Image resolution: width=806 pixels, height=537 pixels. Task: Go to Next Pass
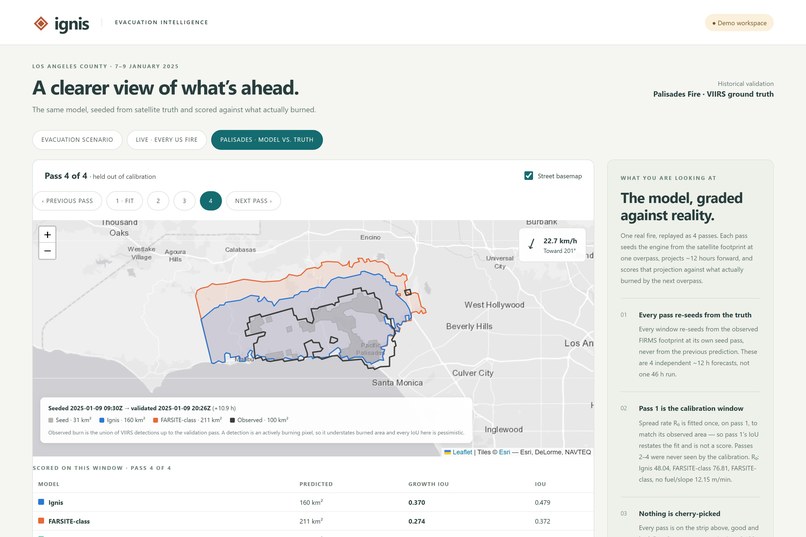(x=253, y=201)
